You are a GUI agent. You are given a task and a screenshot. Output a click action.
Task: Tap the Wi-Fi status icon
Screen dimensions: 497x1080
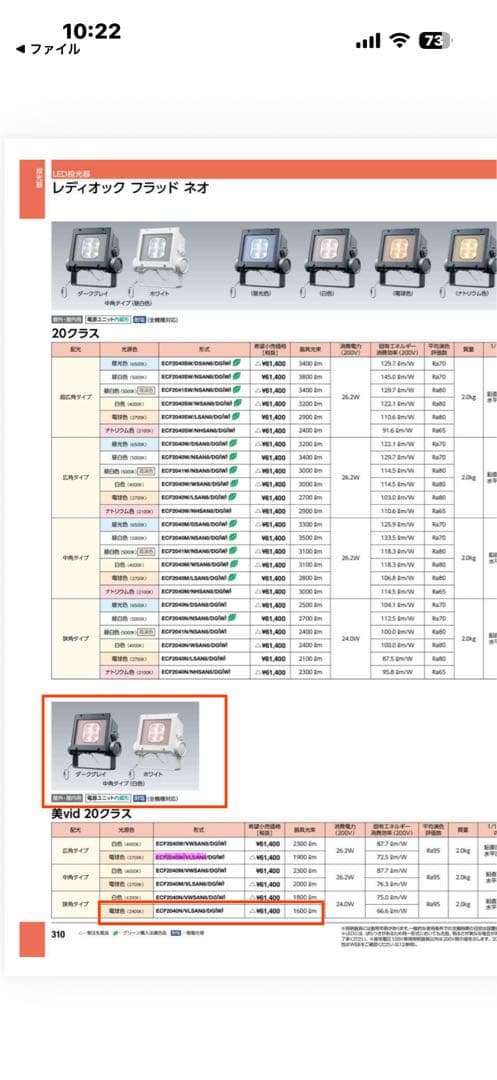pos(399,41)
